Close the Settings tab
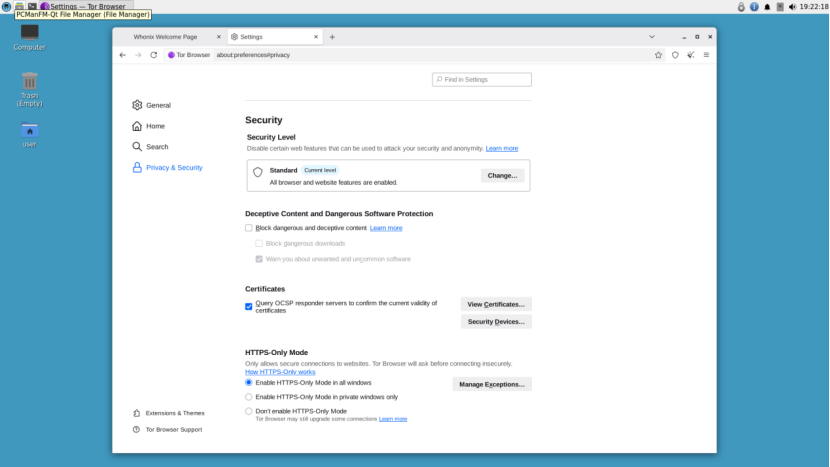Viewport: 830px width, 467px height. tap(316, 37)
